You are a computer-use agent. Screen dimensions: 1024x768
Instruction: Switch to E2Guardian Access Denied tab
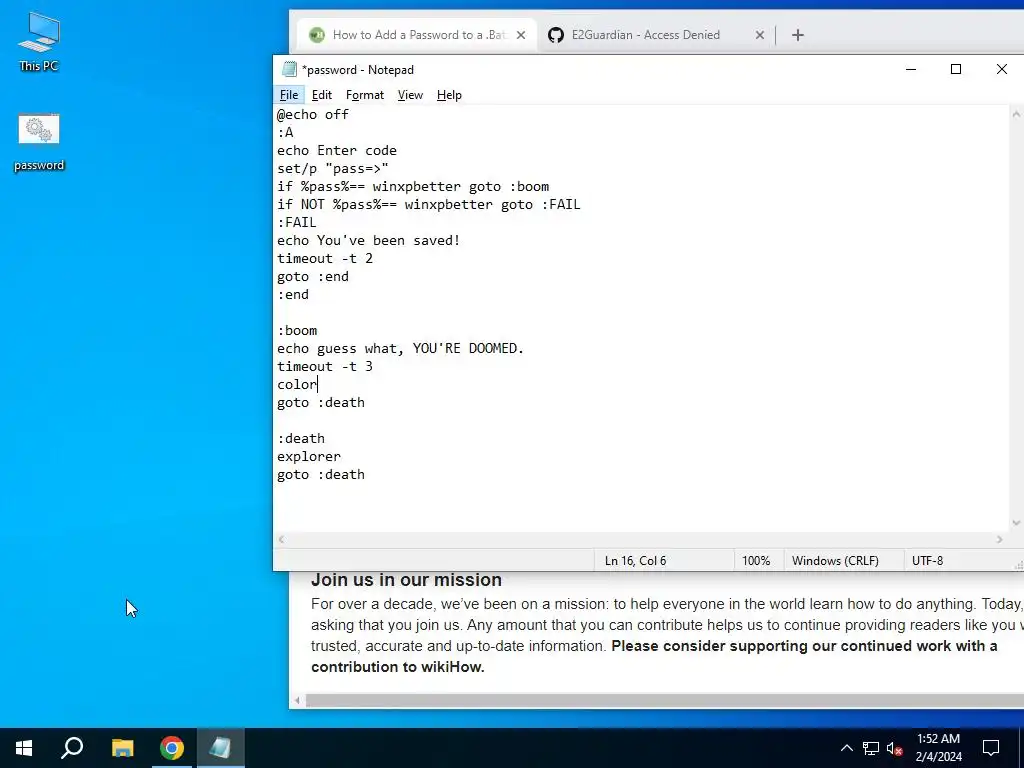click(x=645, y=35)
